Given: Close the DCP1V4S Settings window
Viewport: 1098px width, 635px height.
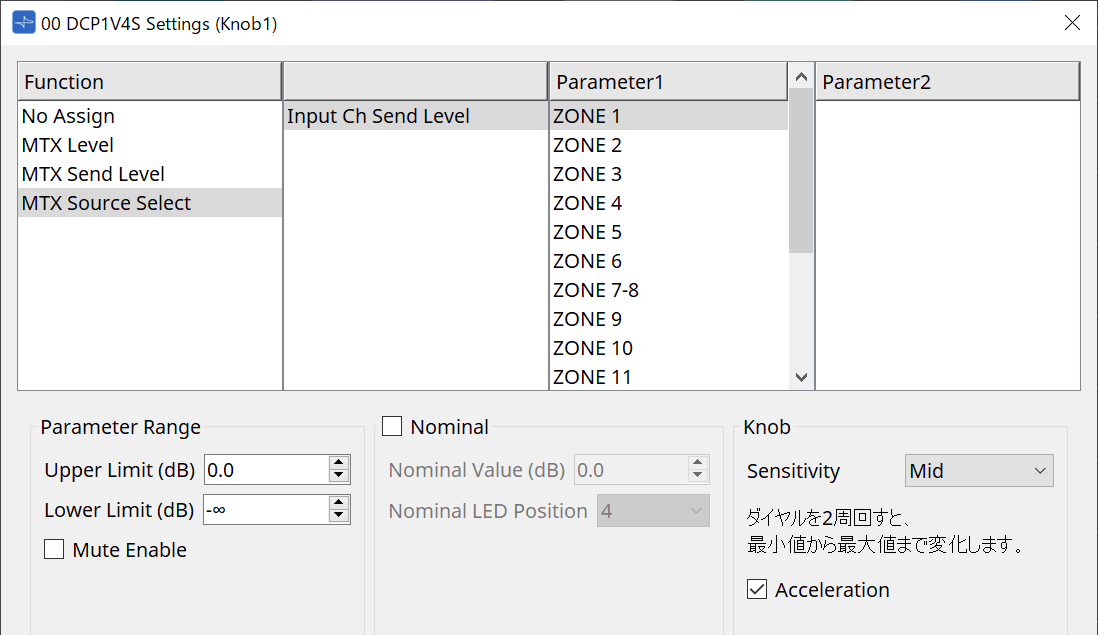Looking at the screenshot, I should pyautogui.click(x=1072, y=23).
